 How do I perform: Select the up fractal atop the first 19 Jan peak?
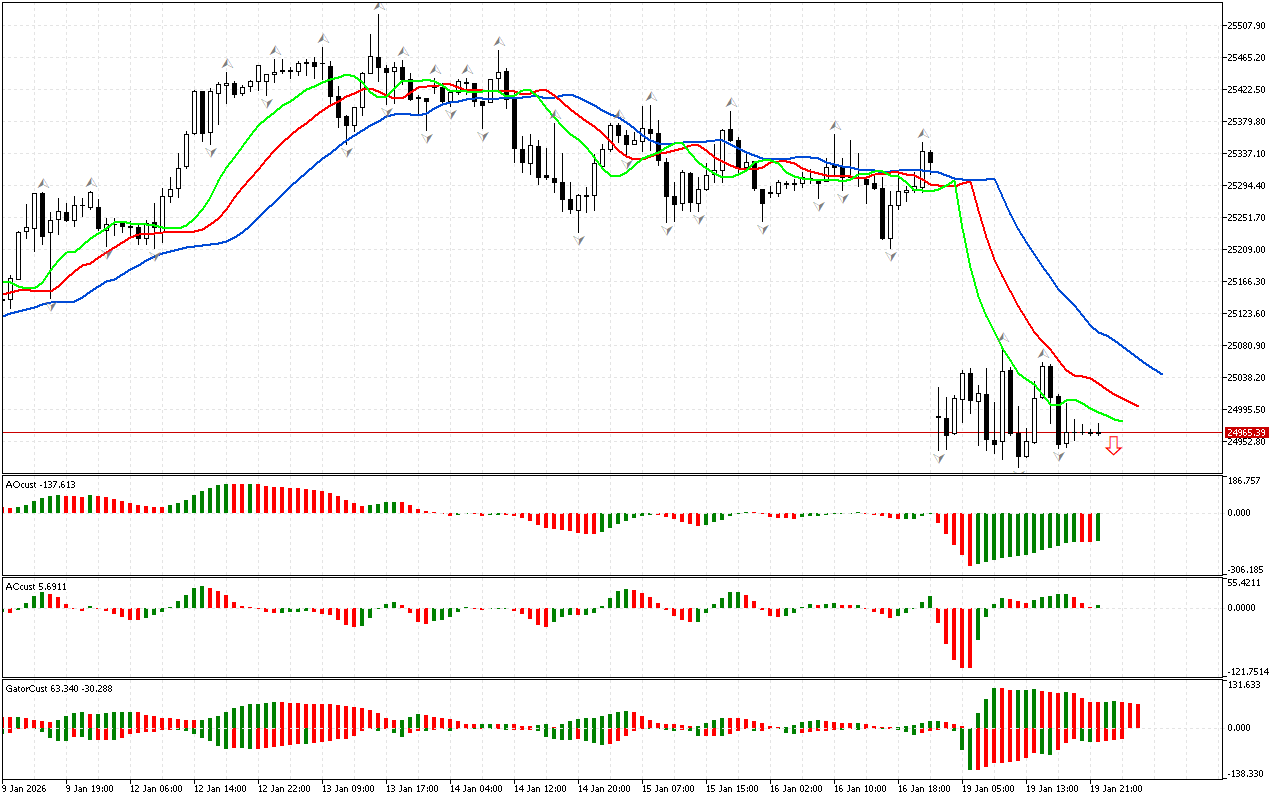[x=1003, y=338]
